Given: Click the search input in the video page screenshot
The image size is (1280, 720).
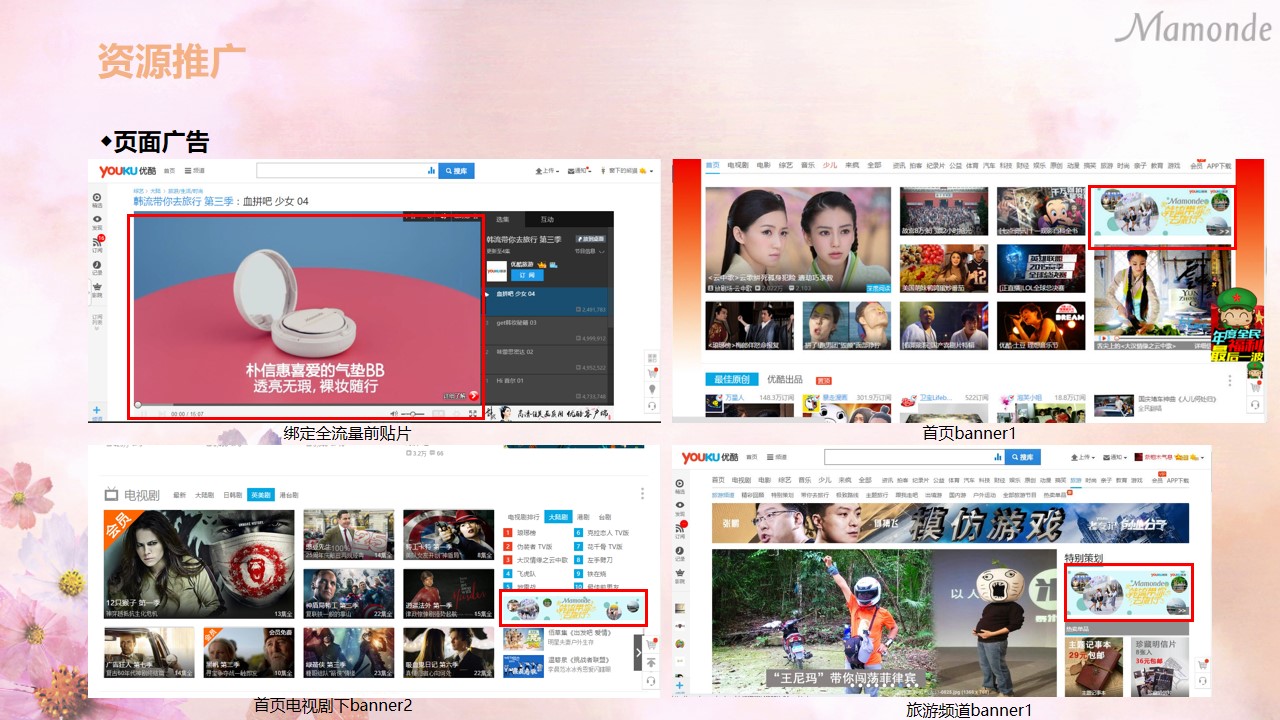Looking at the screenshot, I should [x=348, y=171].
